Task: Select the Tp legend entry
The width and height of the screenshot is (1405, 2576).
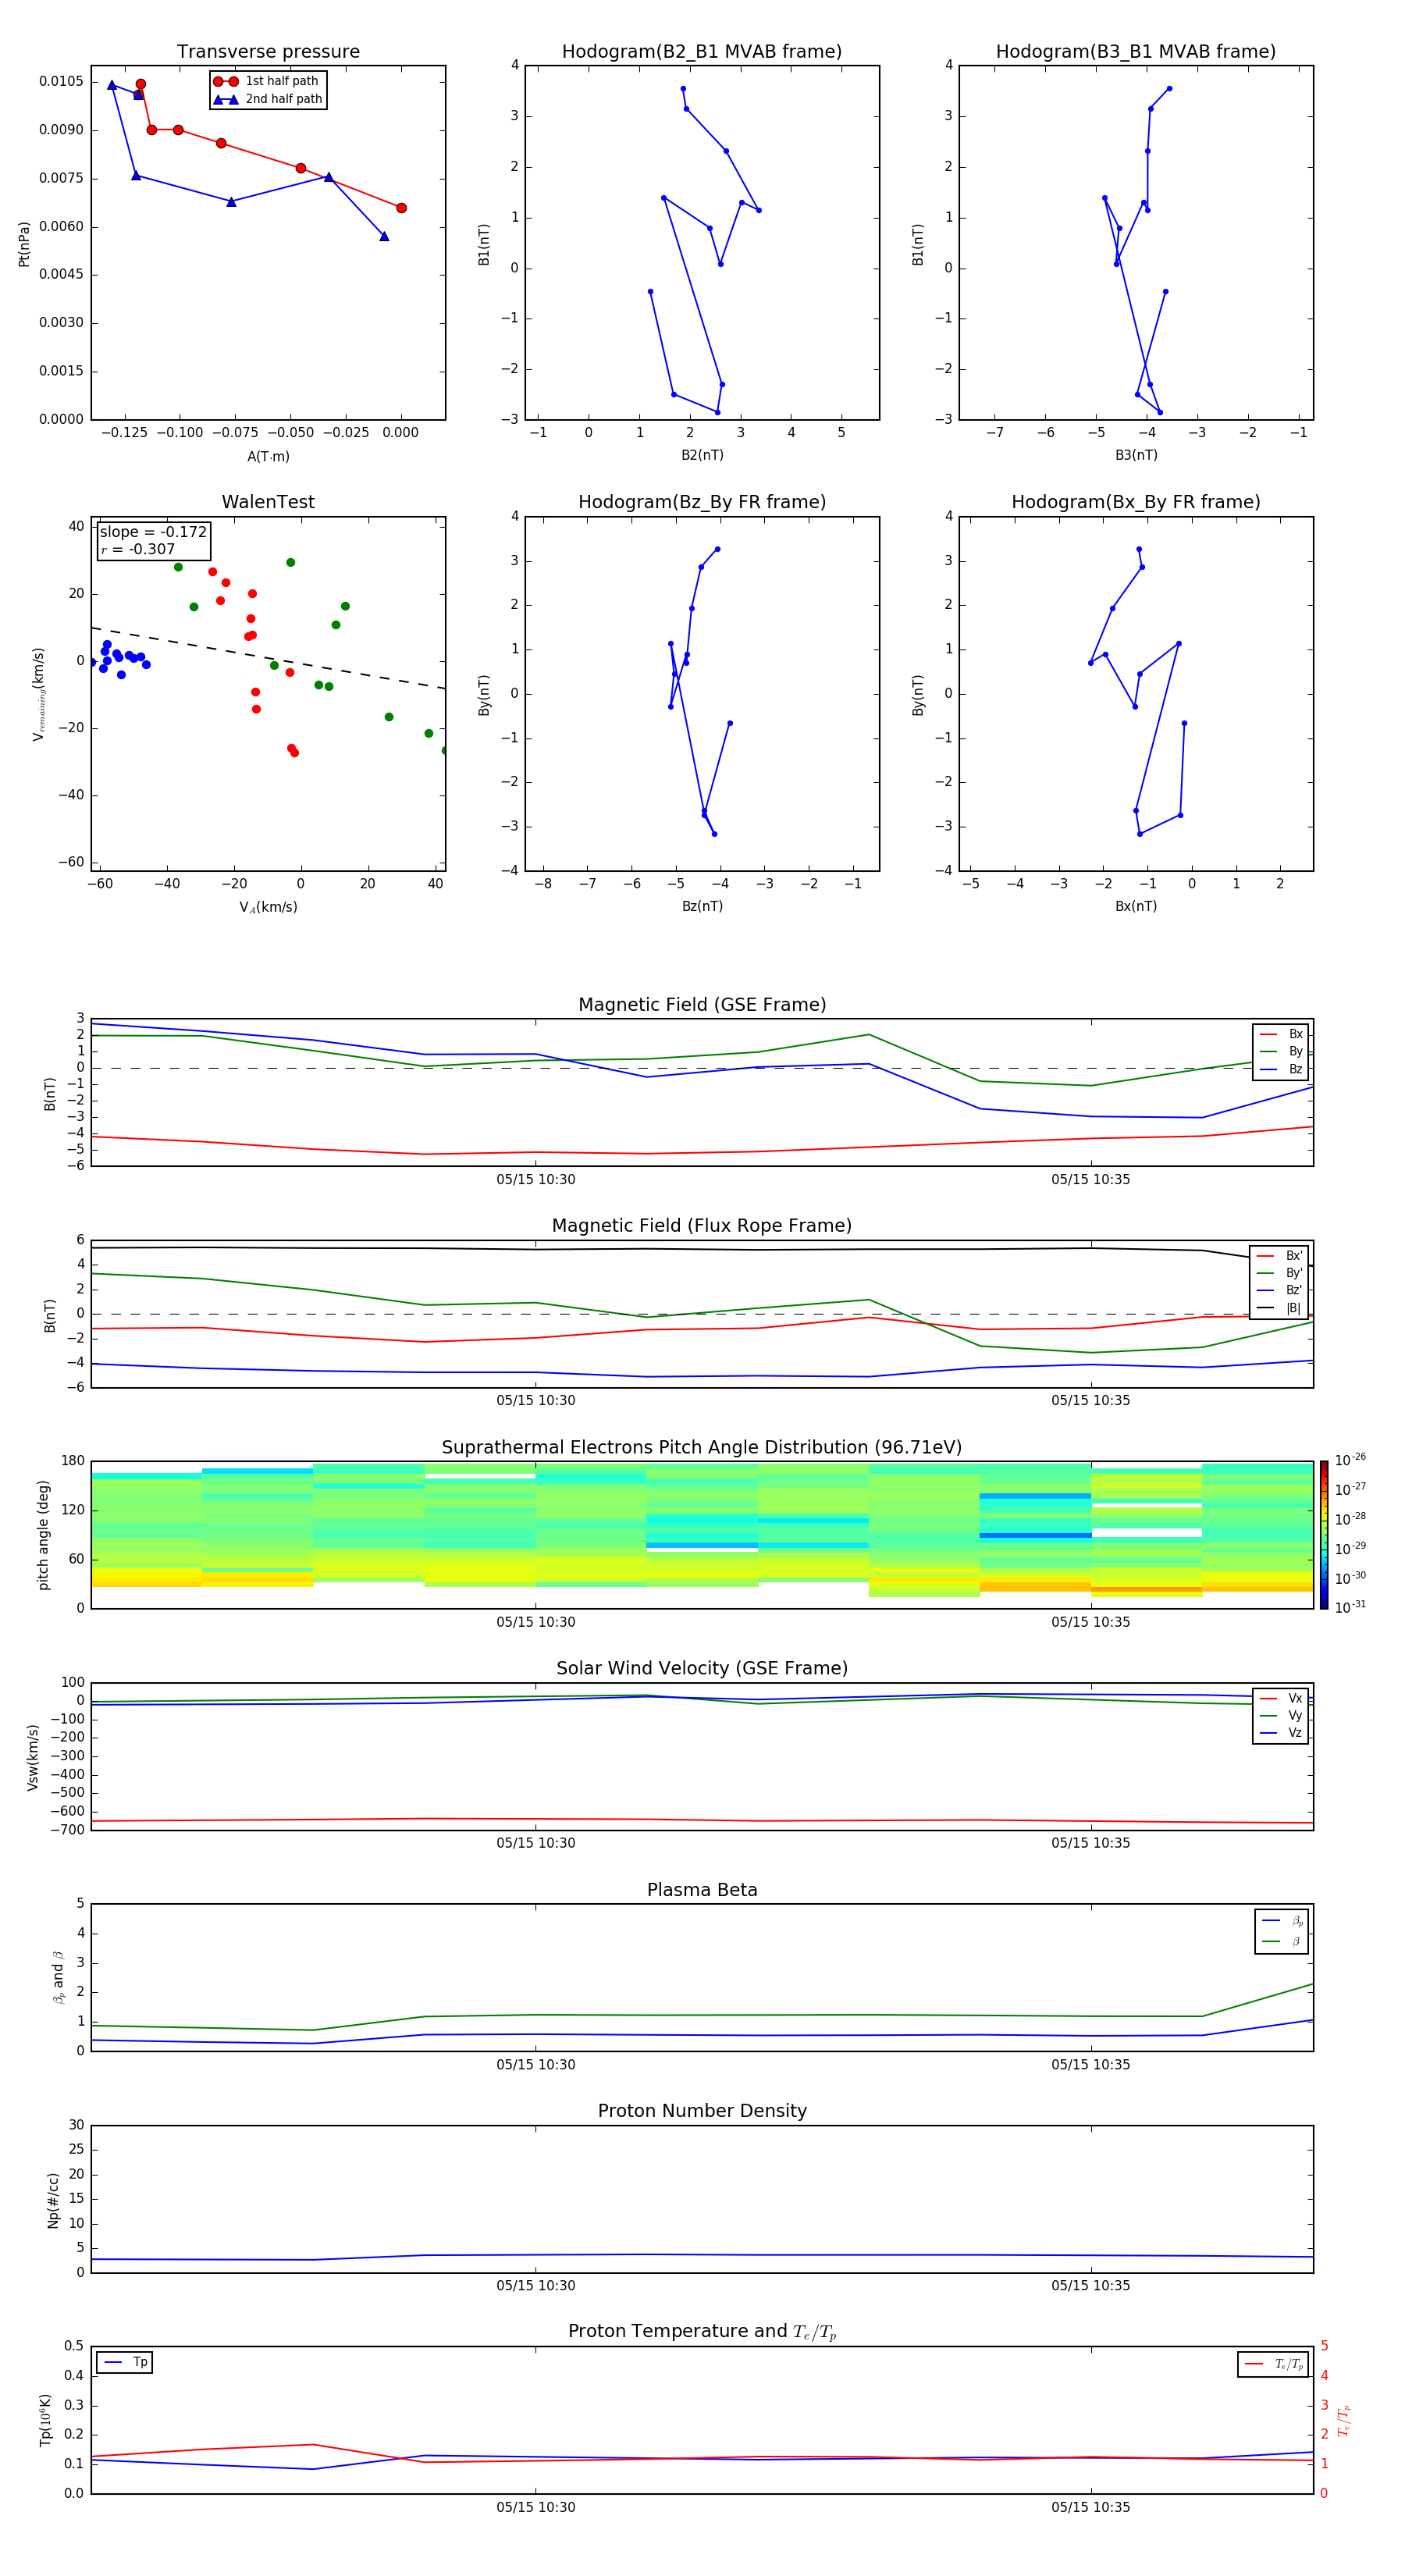Action: 125,2362
